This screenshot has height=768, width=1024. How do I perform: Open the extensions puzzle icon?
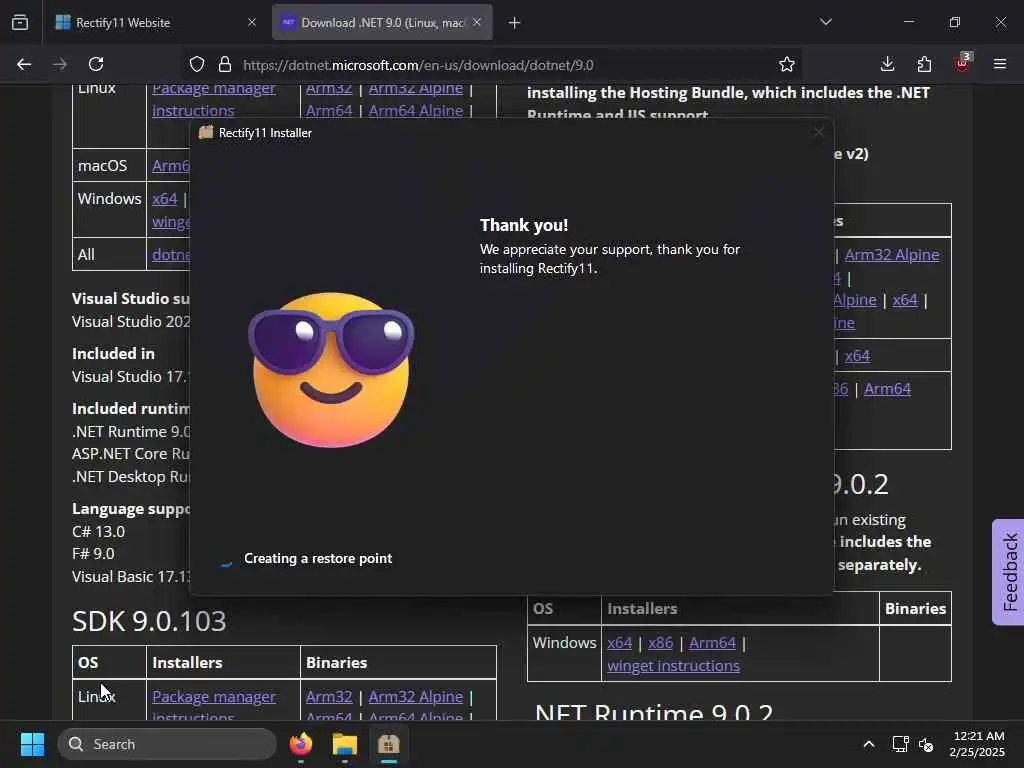924,64
